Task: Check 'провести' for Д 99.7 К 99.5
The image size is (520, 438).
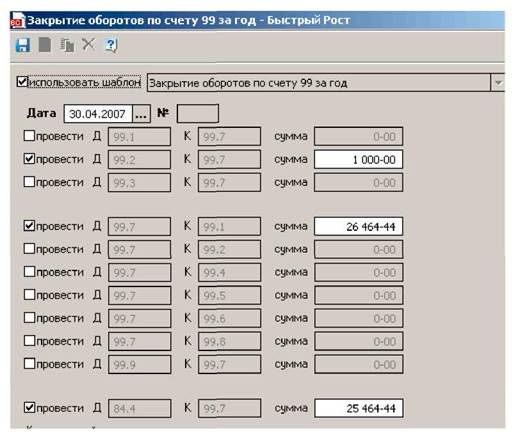Action: click(x=29, y=295)
